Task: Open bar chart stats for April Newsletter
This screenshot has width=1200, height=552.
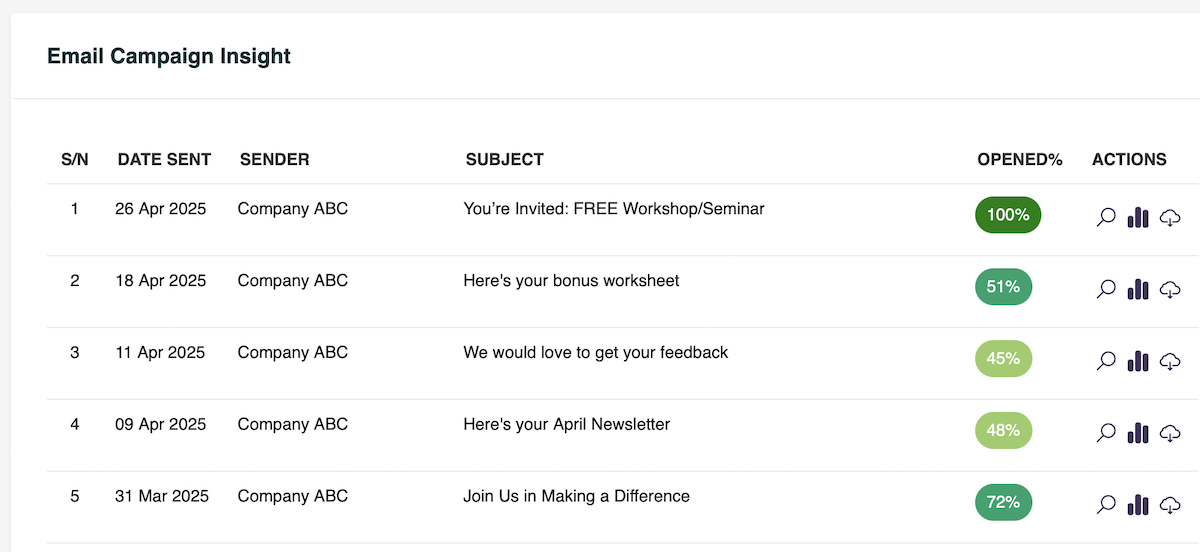Action: click(x=1138, y=433)
